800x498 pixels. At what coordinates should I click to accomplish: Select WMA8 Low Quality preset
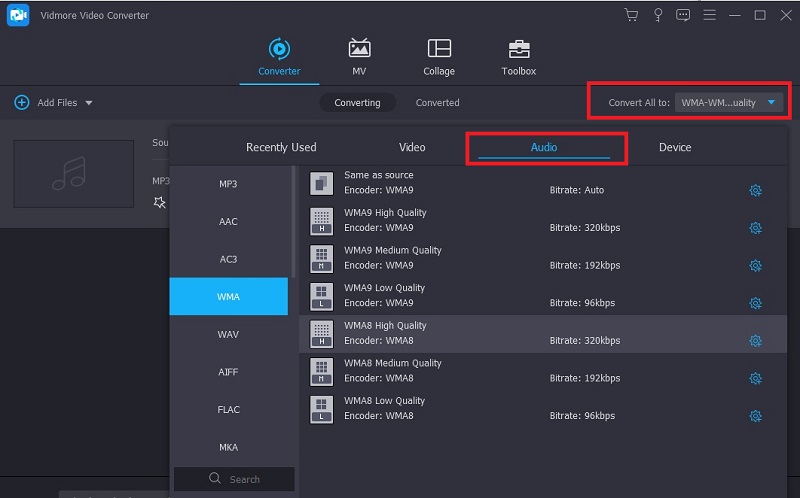[x=542, y=409]
